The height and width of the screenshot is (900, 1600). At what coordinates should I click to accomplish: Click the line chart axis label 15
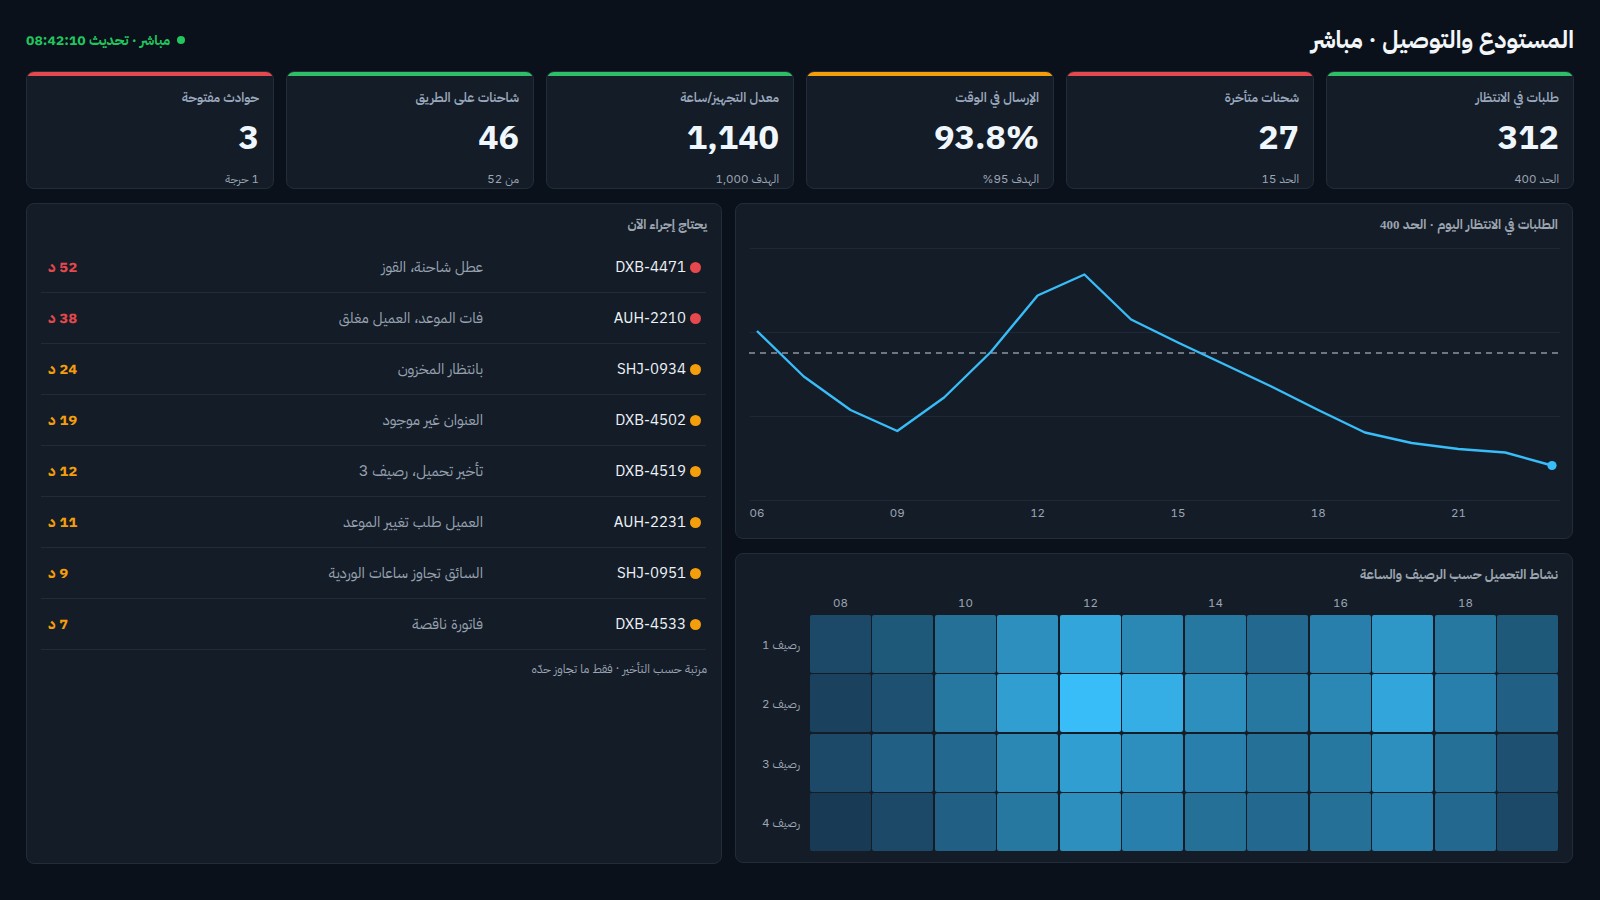click(1178, 513)
